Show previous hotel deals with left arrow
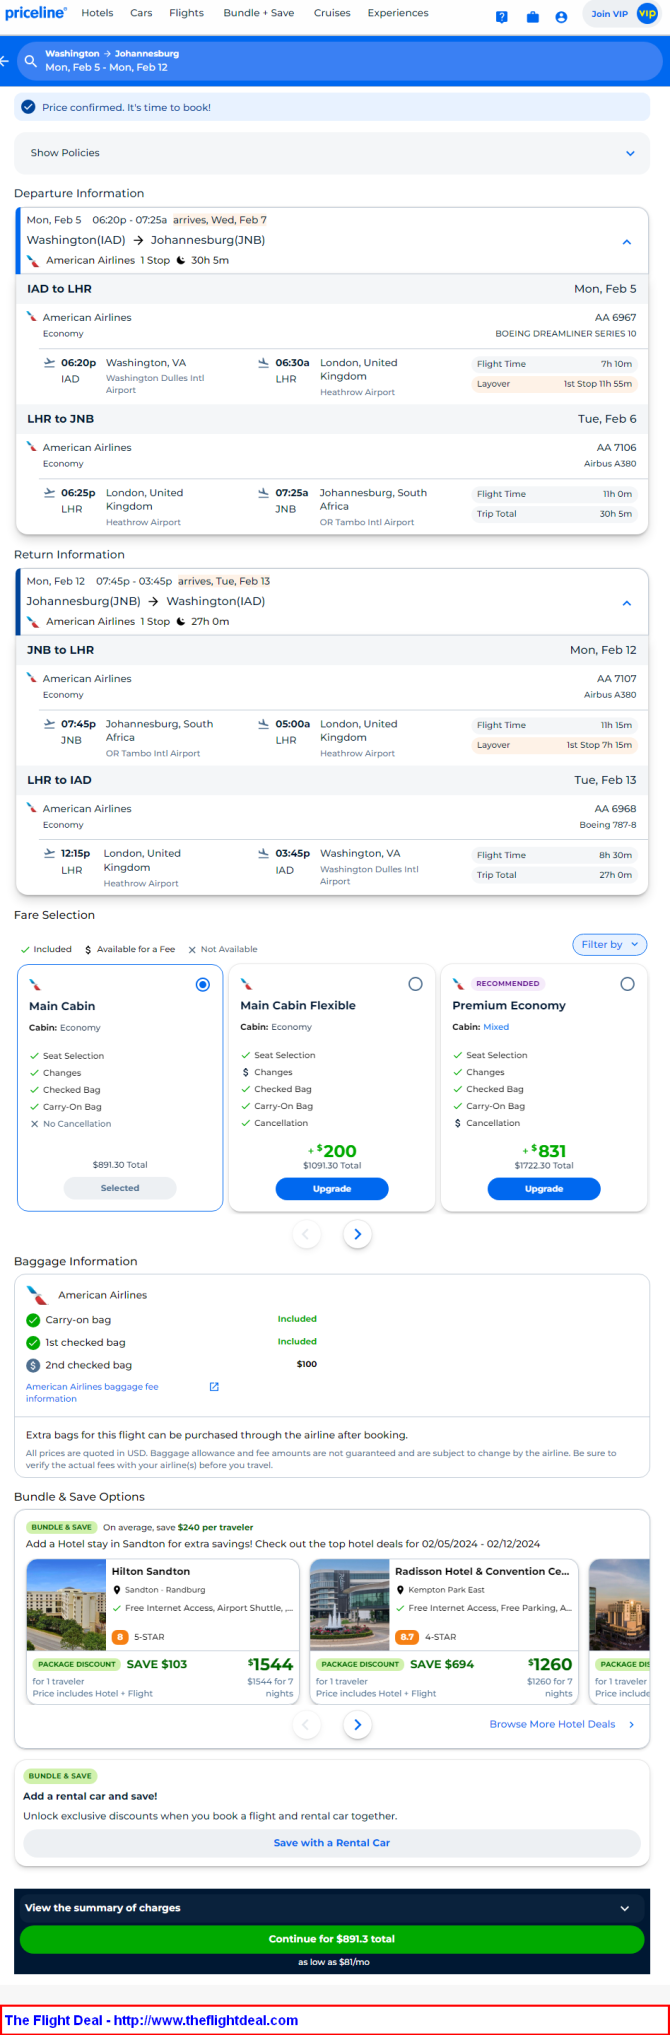Screen dimensions: 670x2035 click(x=307, y=1725)
